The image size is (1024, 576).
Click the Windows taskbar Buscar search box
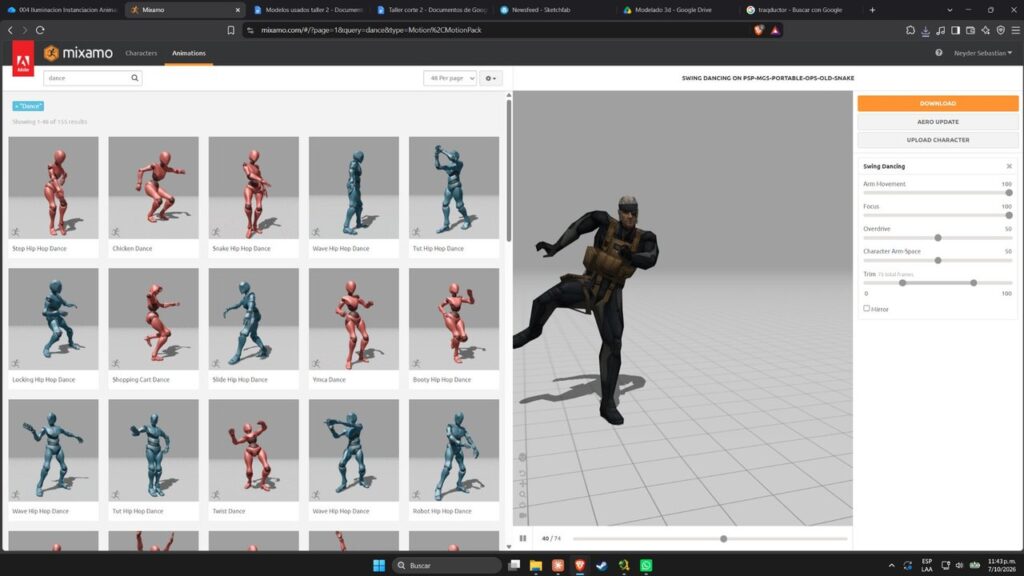[447, 566]
